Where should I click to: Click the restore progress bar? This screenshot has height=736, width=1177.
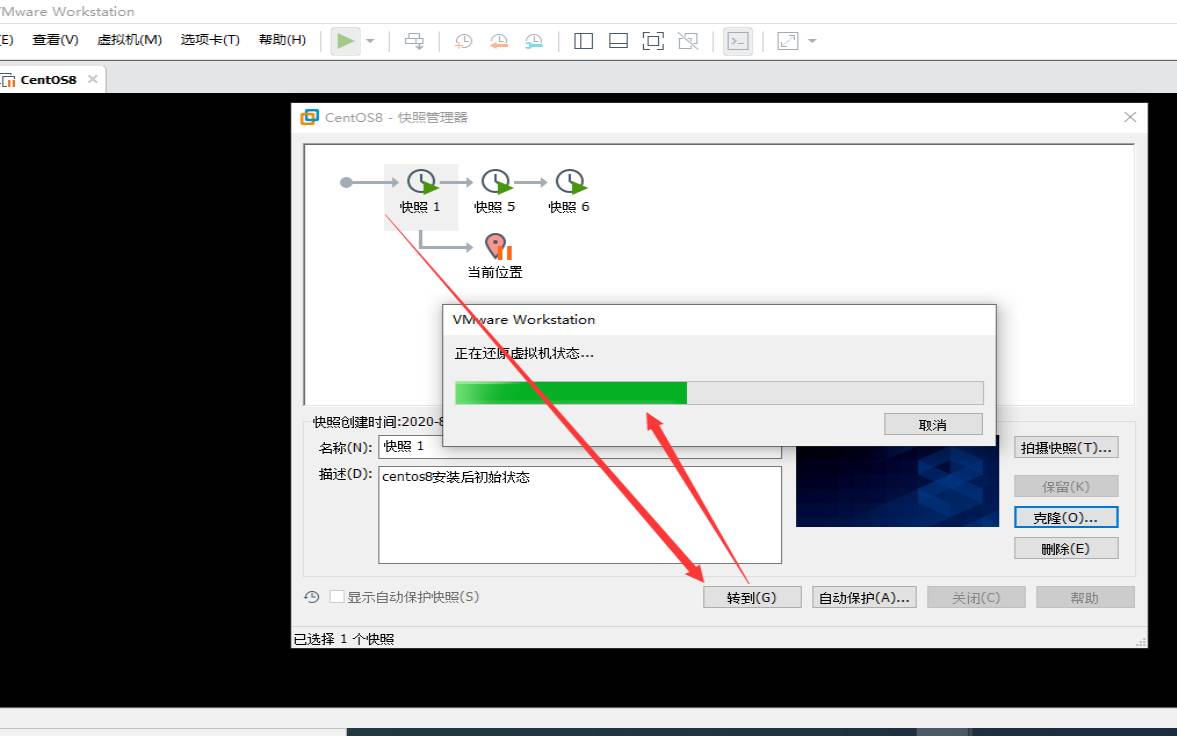(x=719, y=393)
